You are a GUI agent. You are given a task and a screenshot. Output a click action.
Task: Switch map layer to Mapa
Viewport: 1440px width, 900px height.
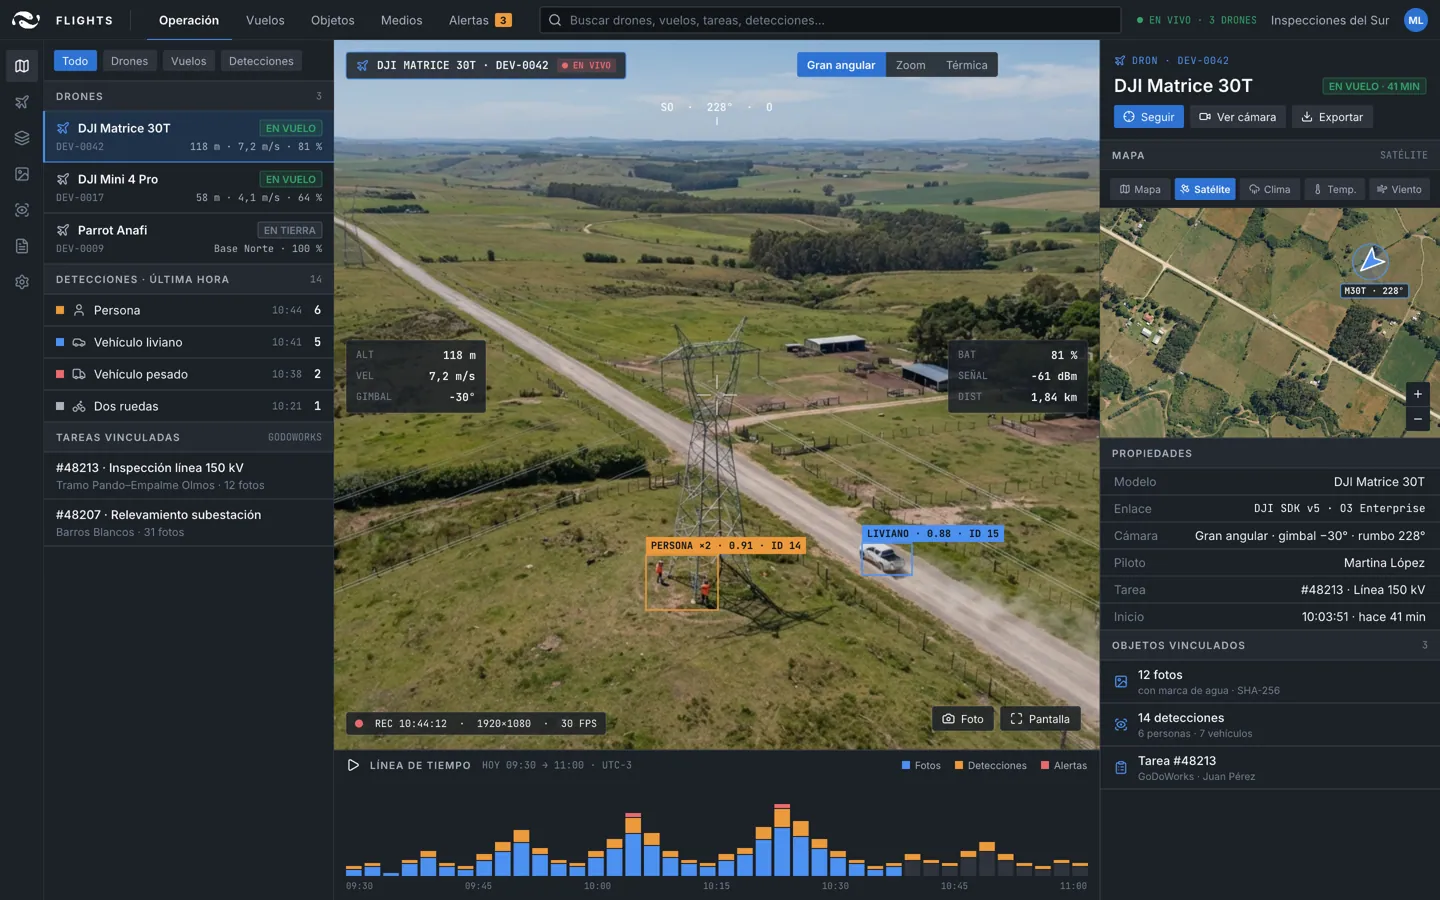coord(1140,189)
